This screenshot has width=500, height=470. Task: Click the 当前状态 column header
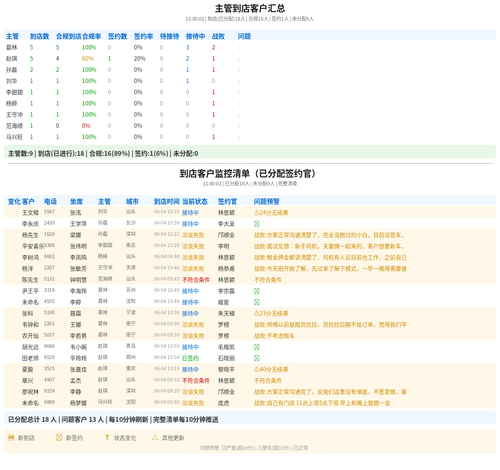(x=195, y=201)
